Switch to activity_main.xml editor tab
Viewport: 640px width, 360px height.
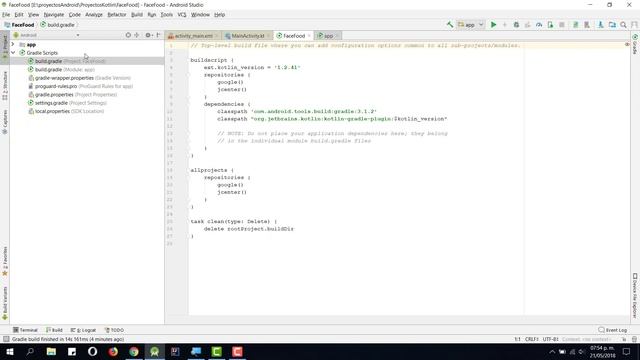193,36
